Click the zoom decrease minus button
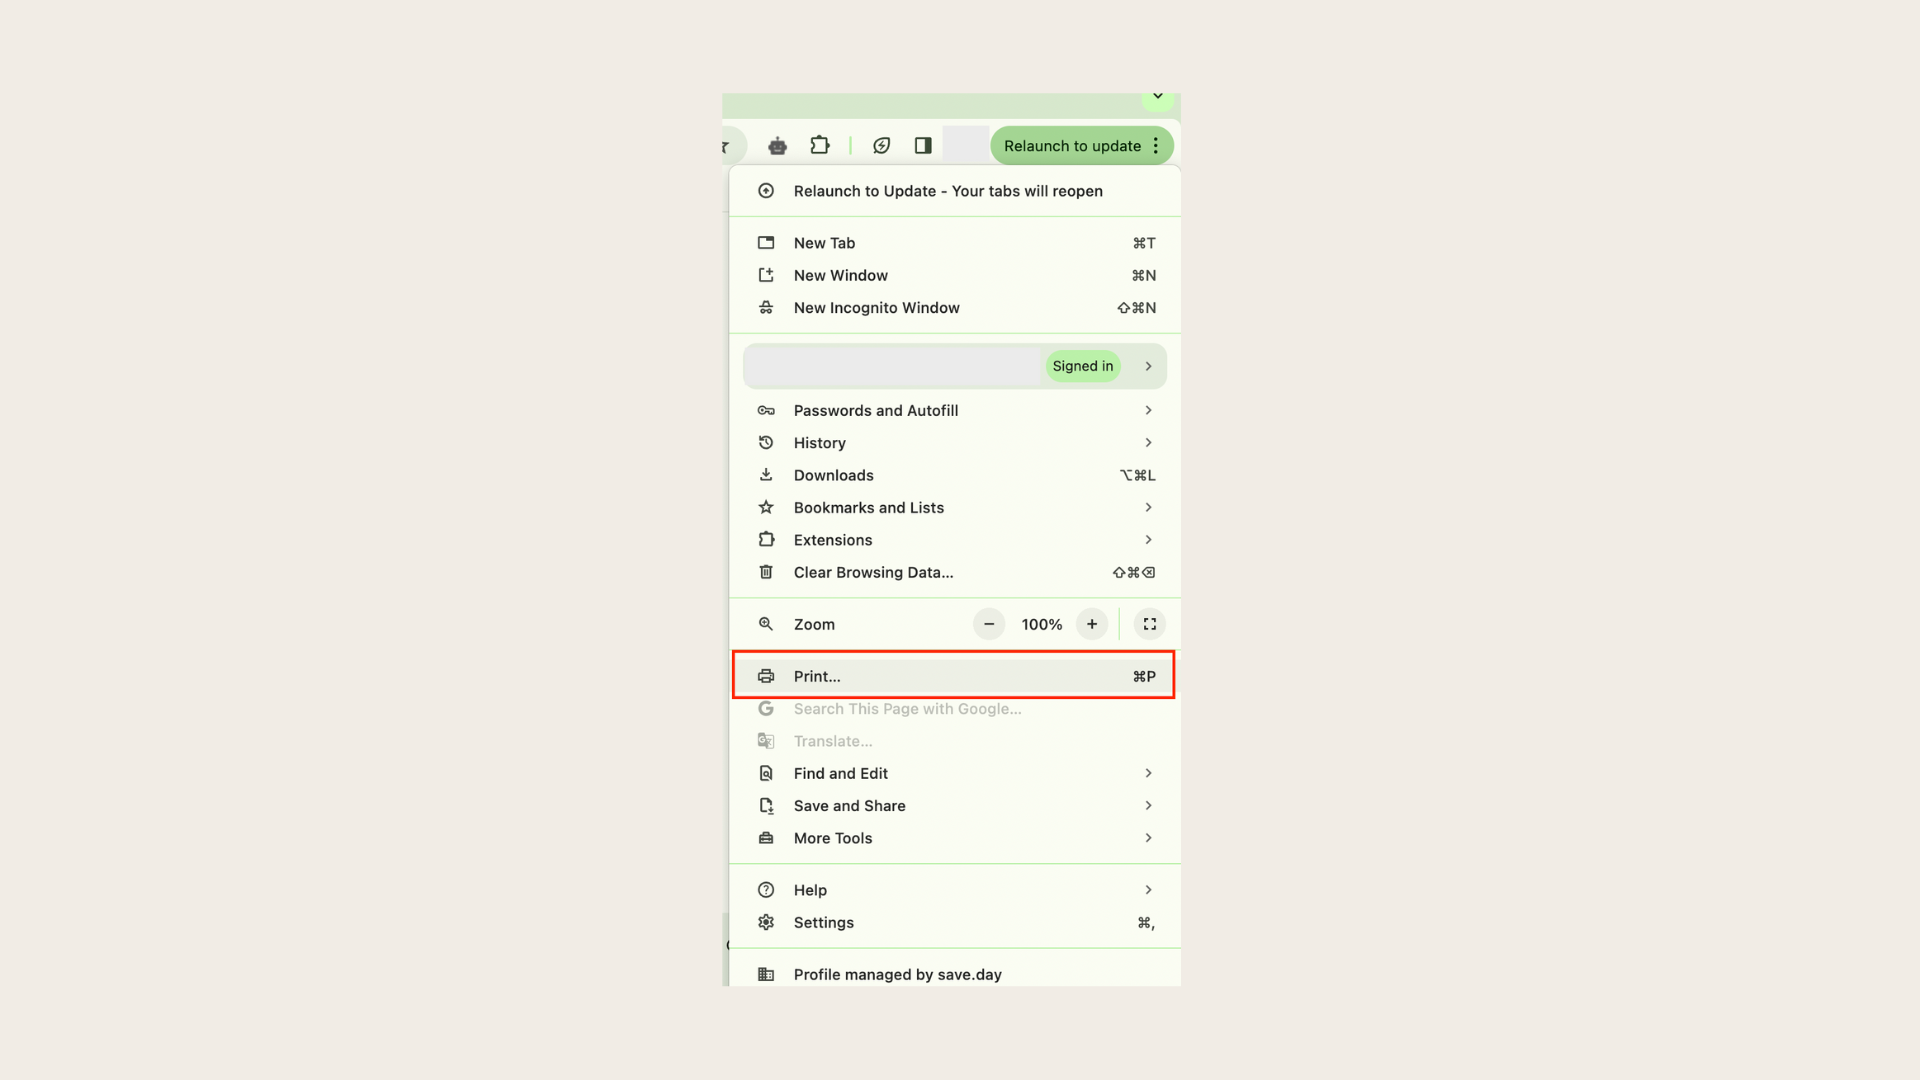Viewport: 1920px width, 1080px height. coord(988,624)
